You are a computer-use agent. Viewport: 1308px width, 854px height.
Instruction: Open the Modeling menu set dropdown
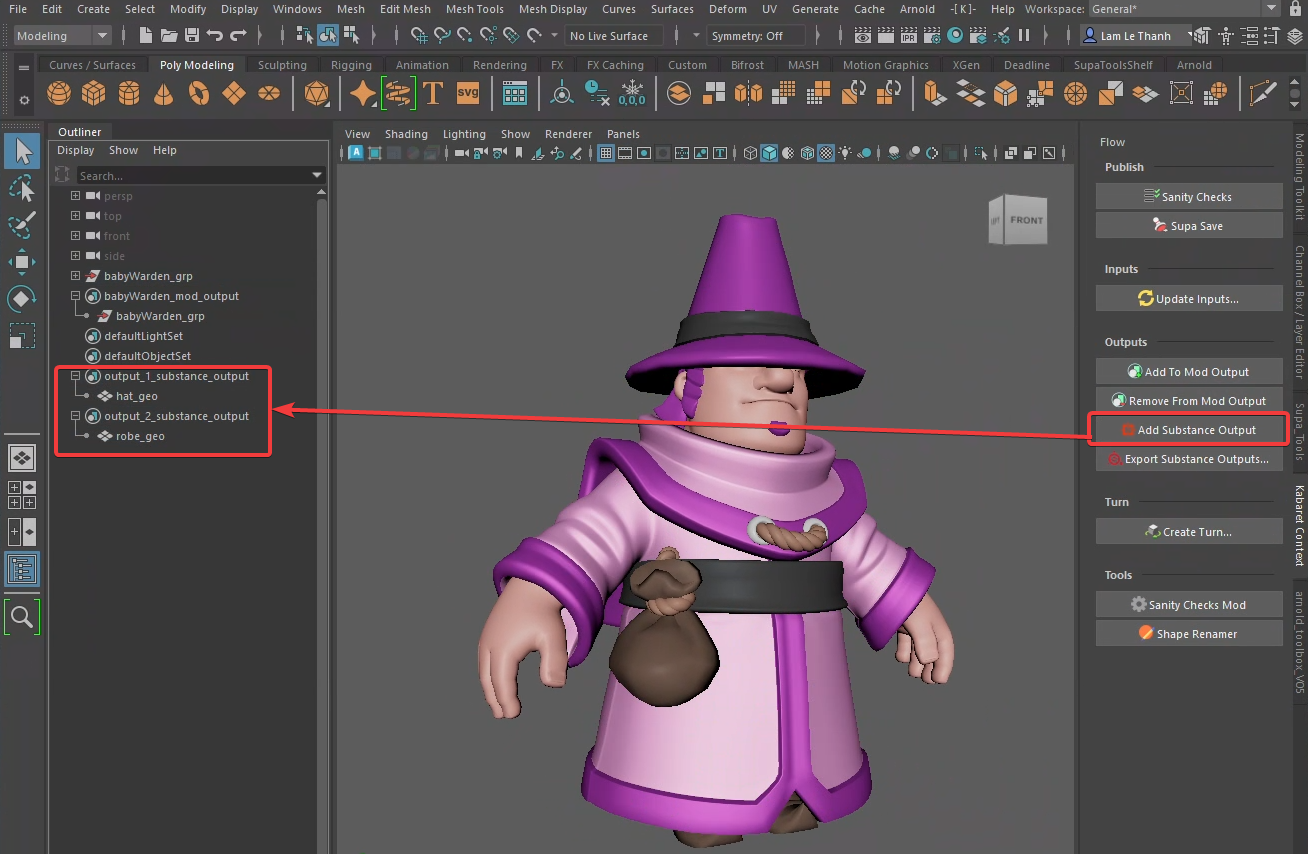62,36
